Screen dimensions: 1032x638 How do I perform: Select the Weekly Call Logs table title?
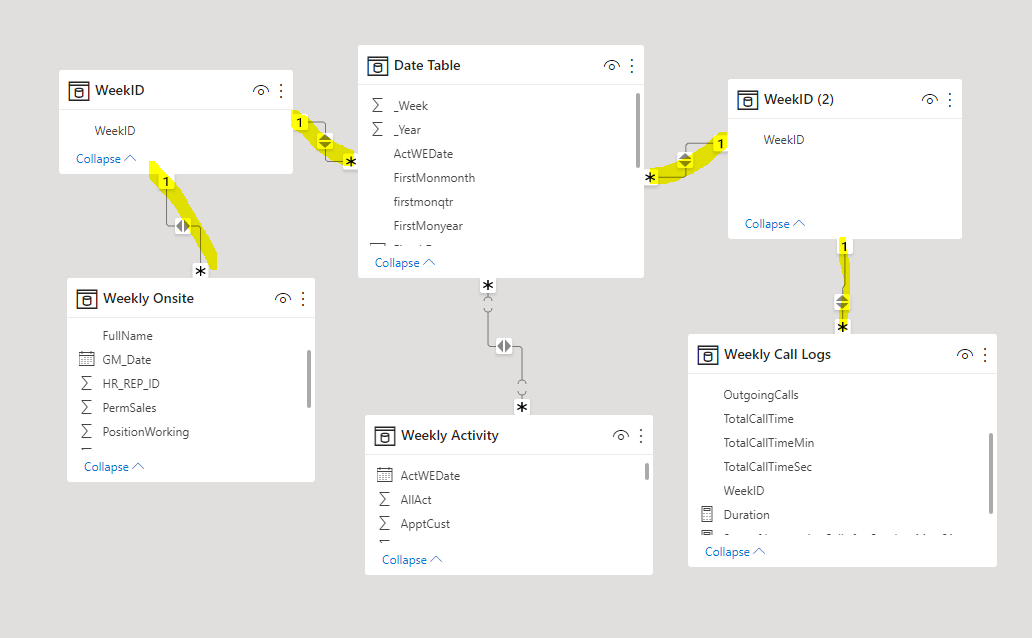[777, 354]
